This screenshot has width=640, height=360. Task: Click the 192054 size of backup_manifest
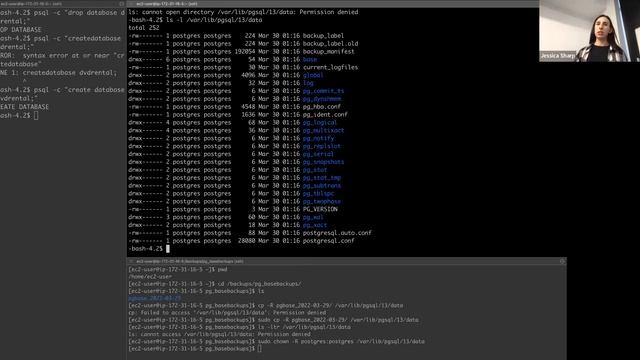coord(245,52)
